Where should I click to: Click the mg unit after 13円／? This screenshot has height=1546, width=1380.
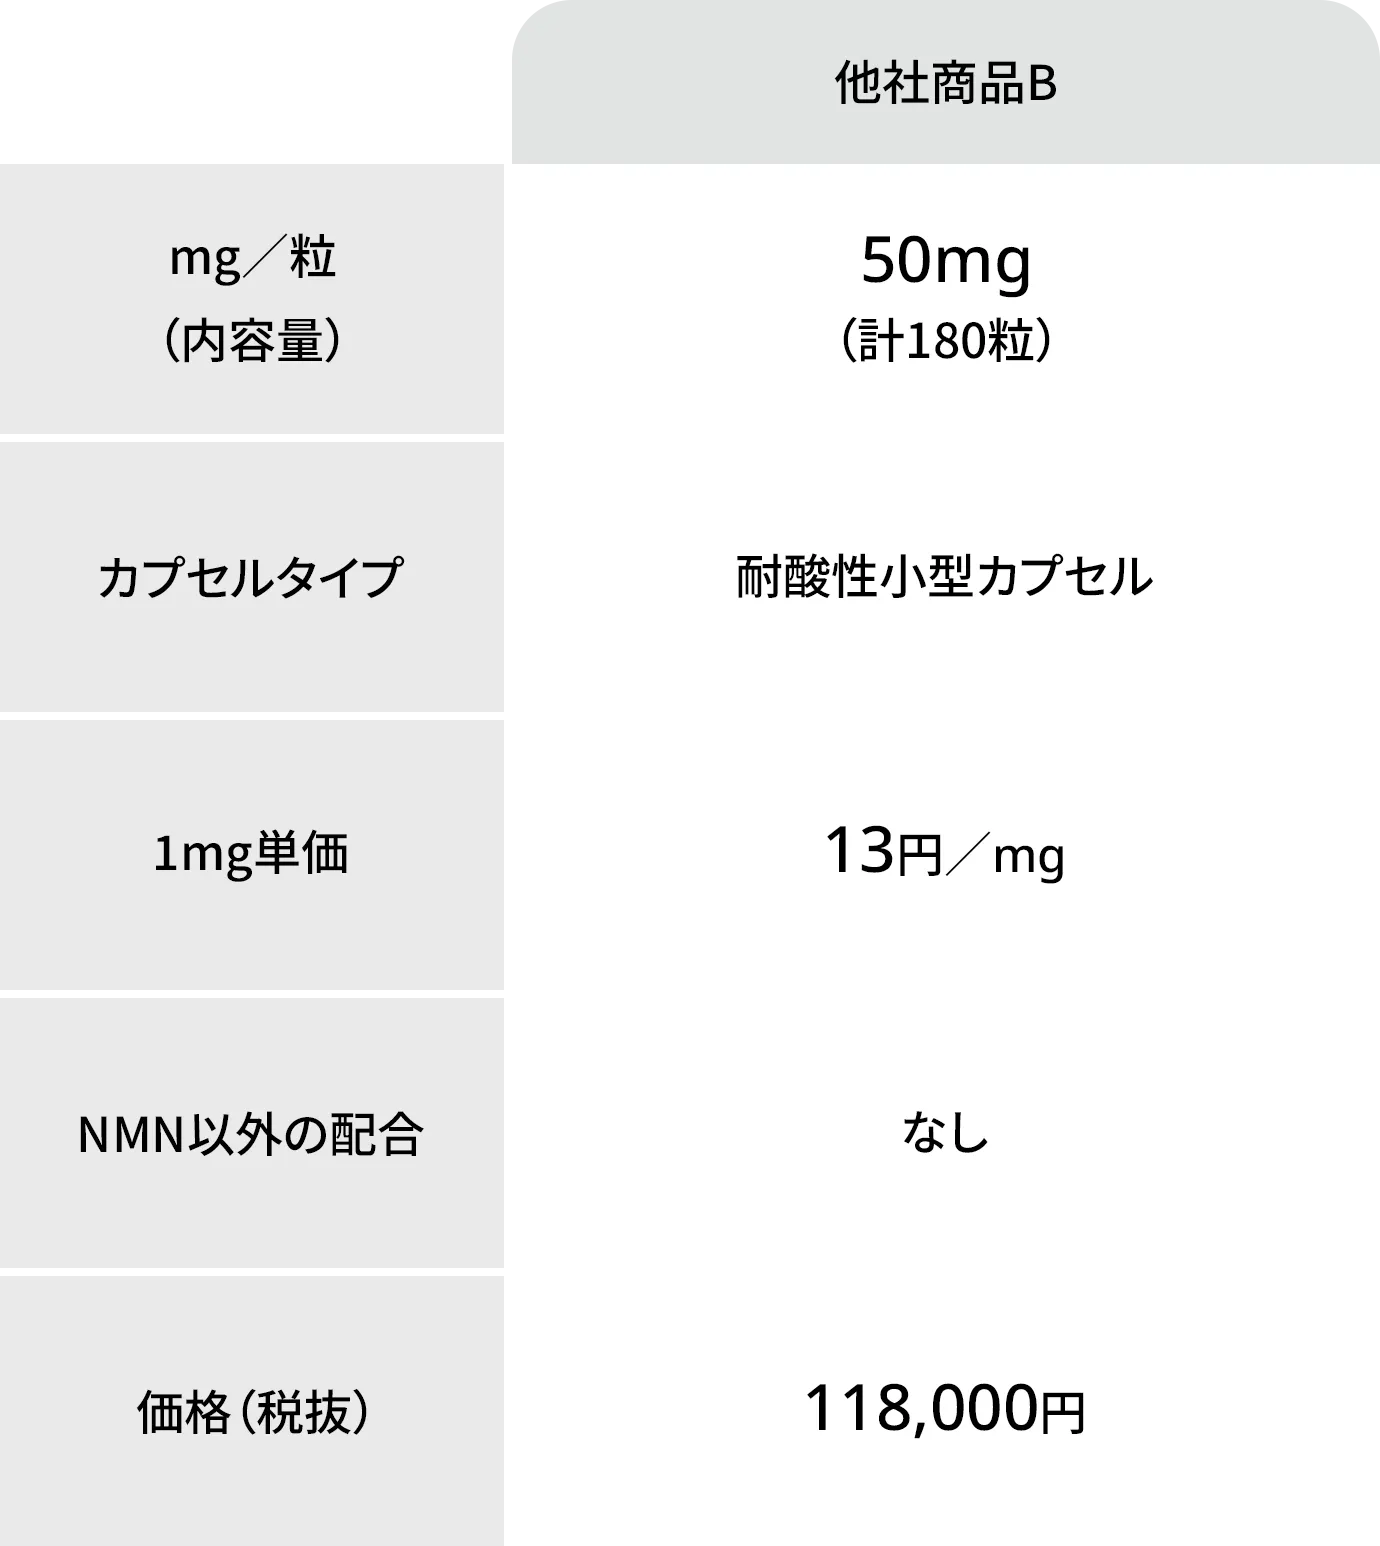pyautogui.click(x=1029, y=858)
